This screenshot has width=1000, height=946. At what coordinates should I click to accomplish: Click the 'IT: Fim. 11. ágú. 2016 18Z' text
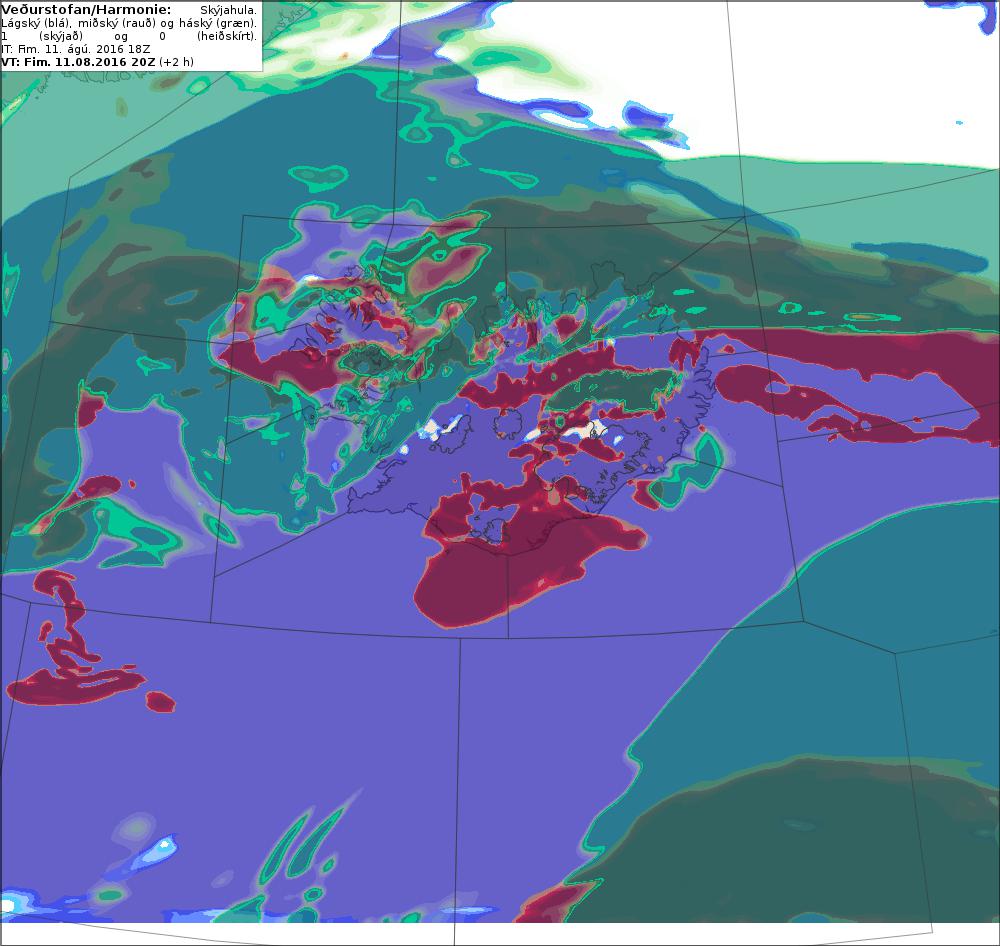[75, 49]
